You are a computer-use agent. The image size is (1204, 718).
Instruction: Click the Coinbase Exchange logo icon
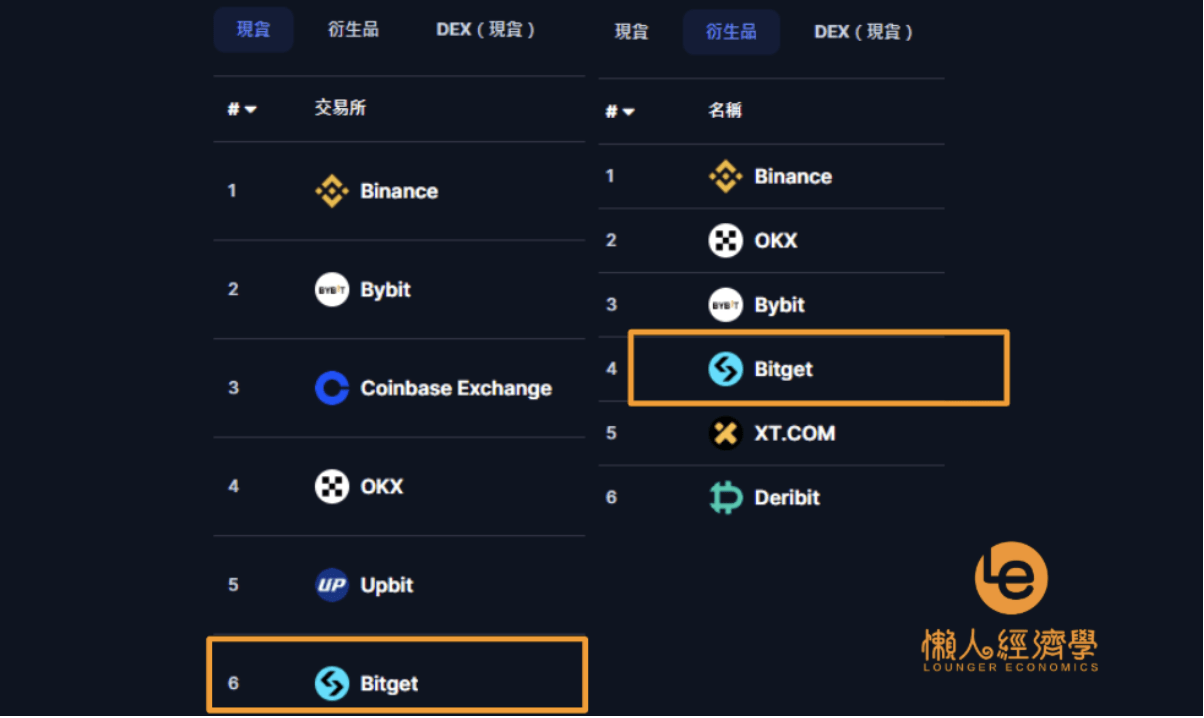pyautogui.click(x=332, y=388)
